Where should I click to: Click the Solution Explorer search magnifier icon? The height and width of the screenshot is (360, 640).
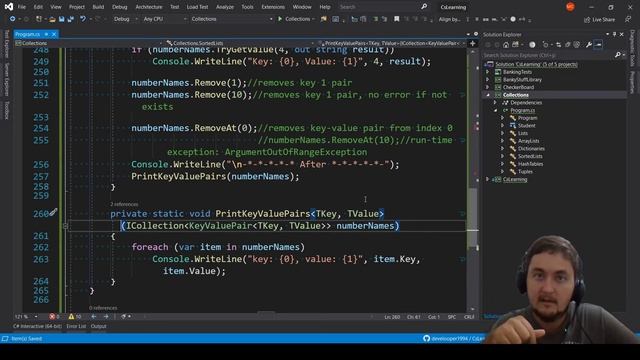pos(618,55)
